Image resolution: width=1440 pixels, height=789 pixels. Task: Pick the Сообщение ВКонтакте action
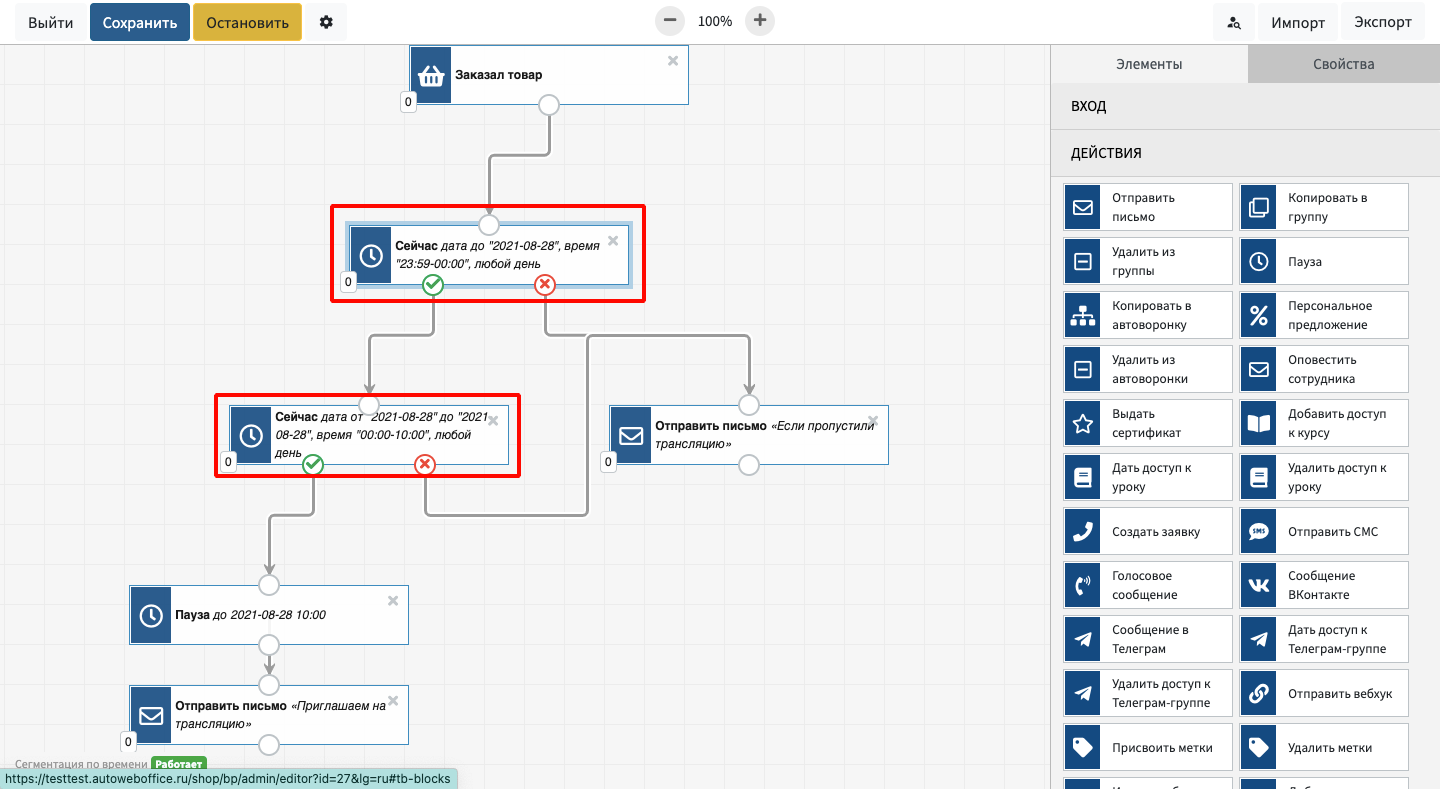point(1323,586)
